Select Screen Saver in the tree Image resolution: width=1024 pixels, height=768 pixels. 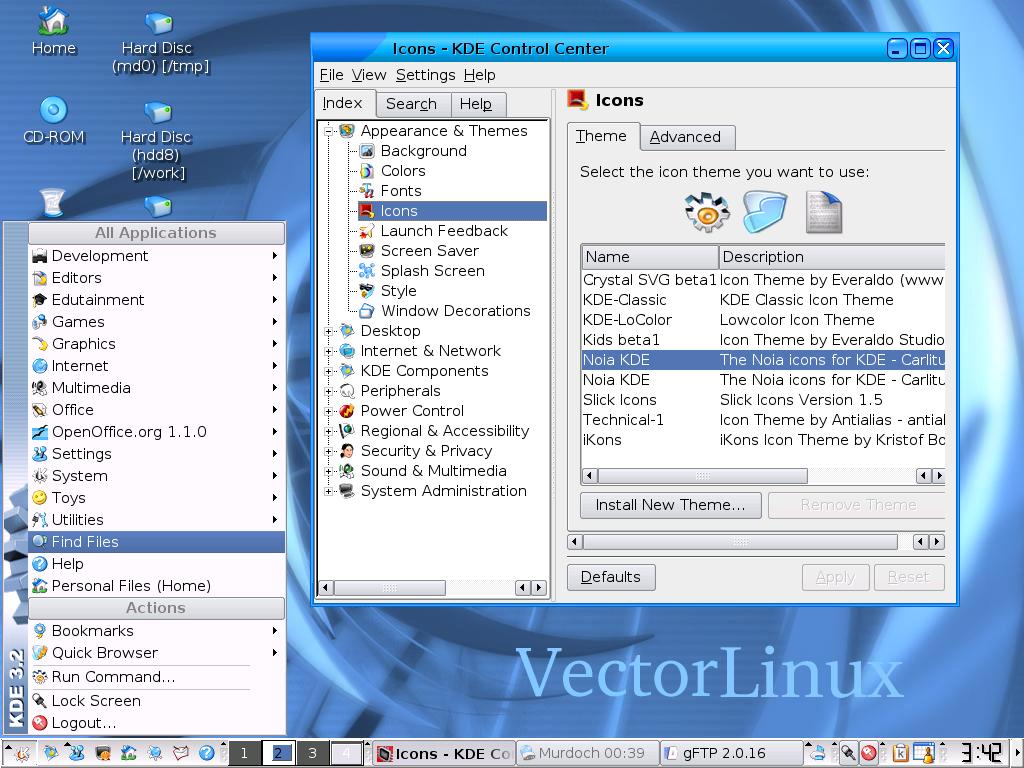(430, 251)
